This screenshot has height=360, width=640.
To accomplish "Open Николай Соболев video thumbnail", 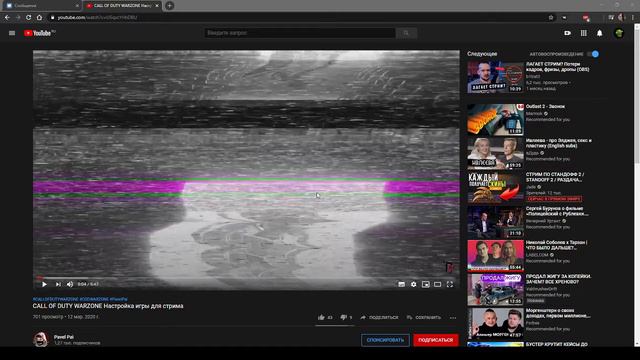I will point(496,256).
